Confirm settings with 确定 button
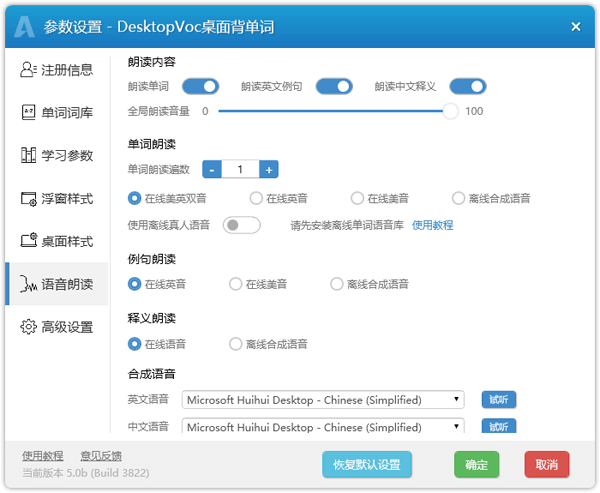 476,465
